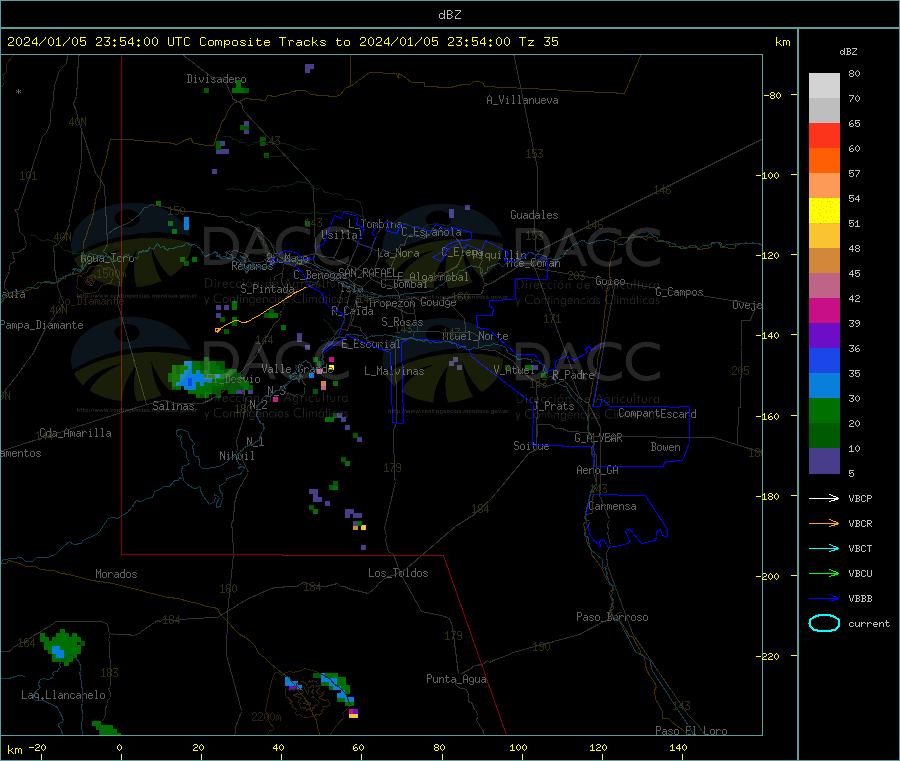Click the S_Pintada location label
Screen dimensions: 900x761
(267, 289)
